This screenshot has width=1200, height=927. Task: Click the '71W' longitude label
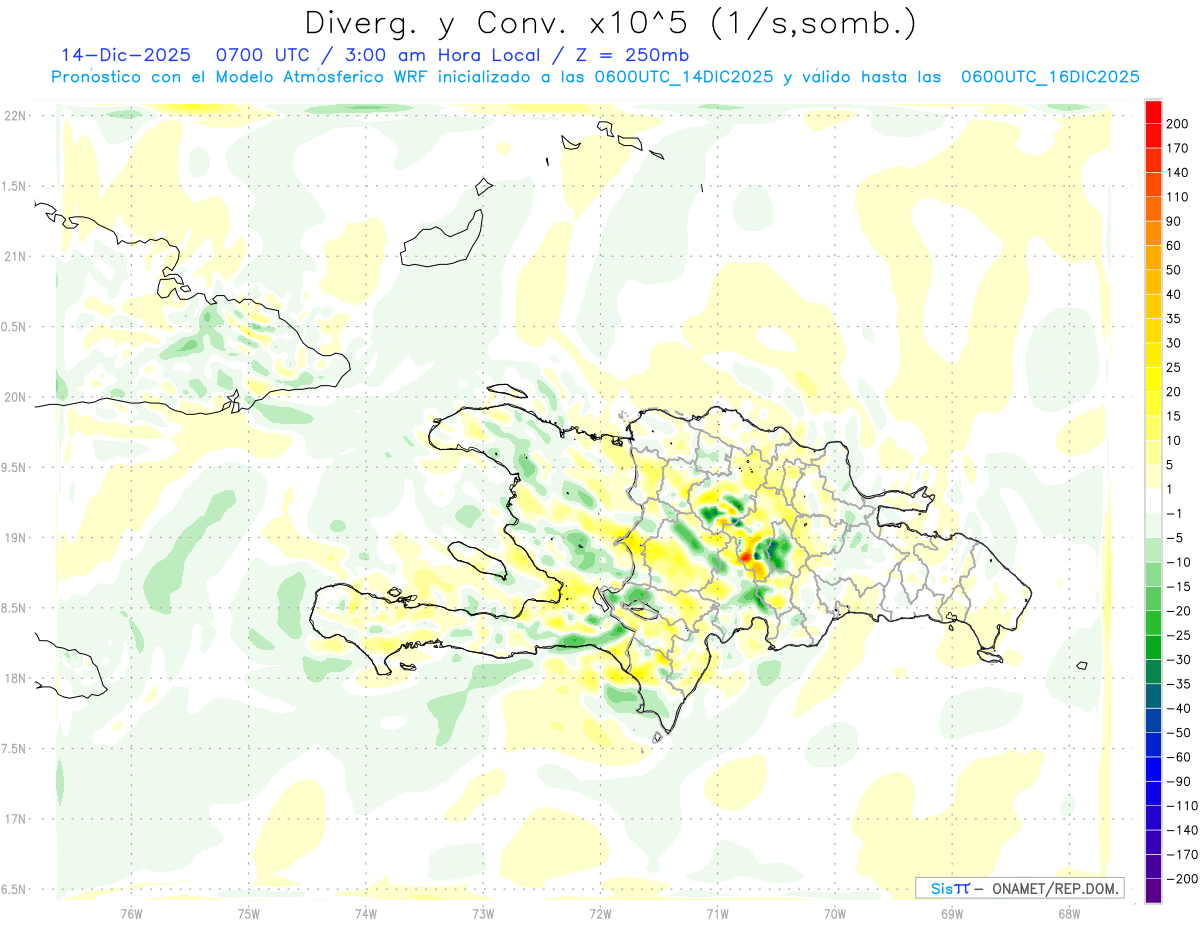click(x=717, y=913)
